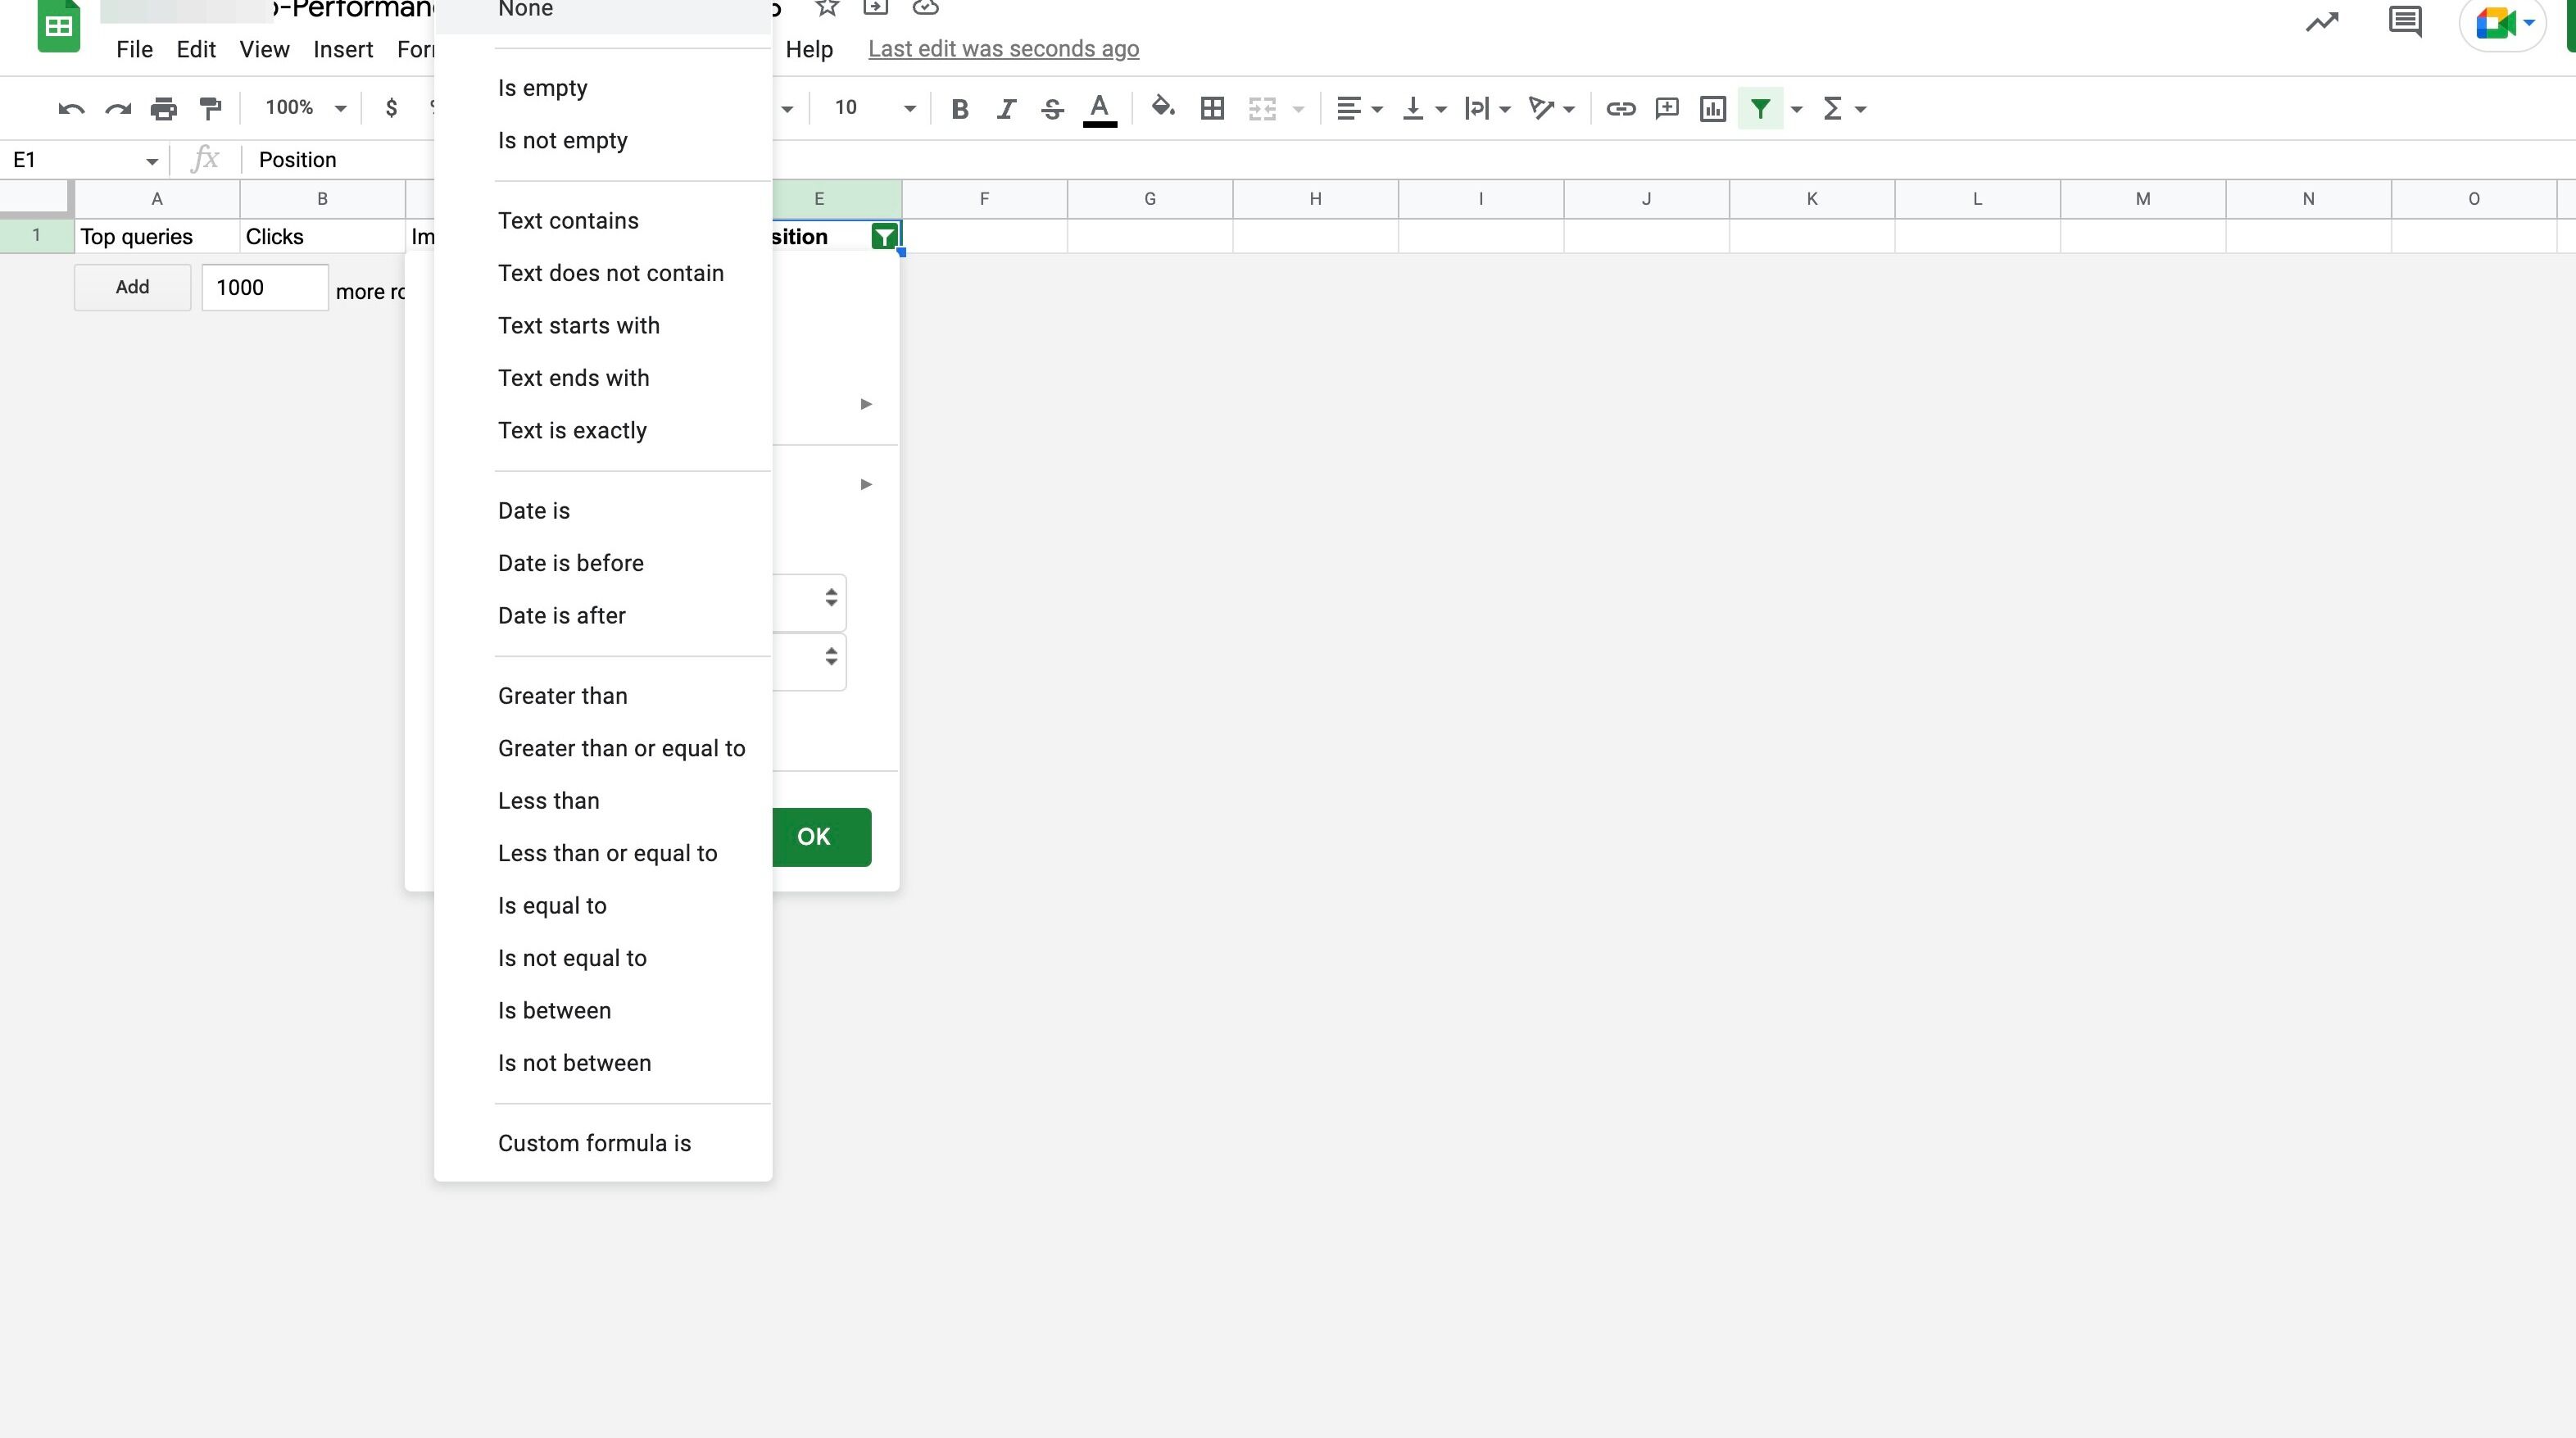Image resolution: width=2576 pixels, height=1438 pixels.
Task: Open File menu
Action: point(134,49)
